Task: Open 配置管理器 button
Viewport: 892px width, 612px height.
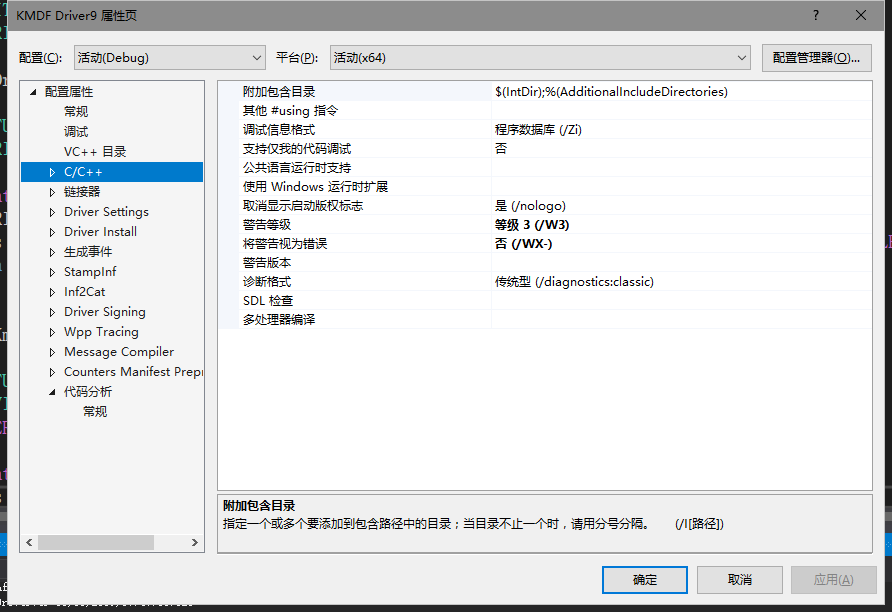Action: [x=816, y=57]
